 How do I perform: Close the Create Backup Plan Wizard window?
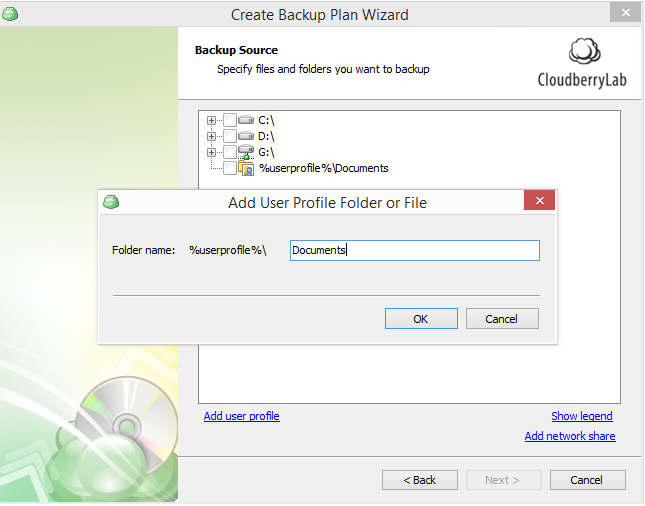(x=625, y=13)
